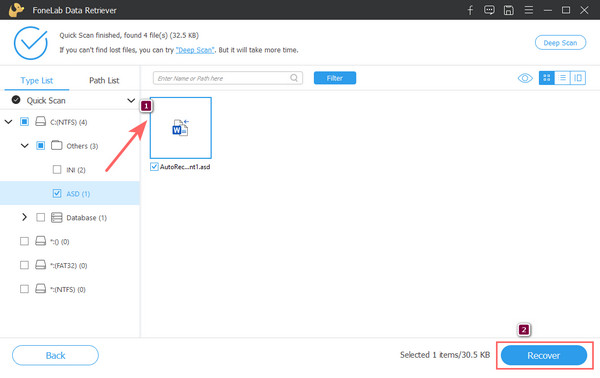Toggle the Others (3) checkbox

point(40,145)
